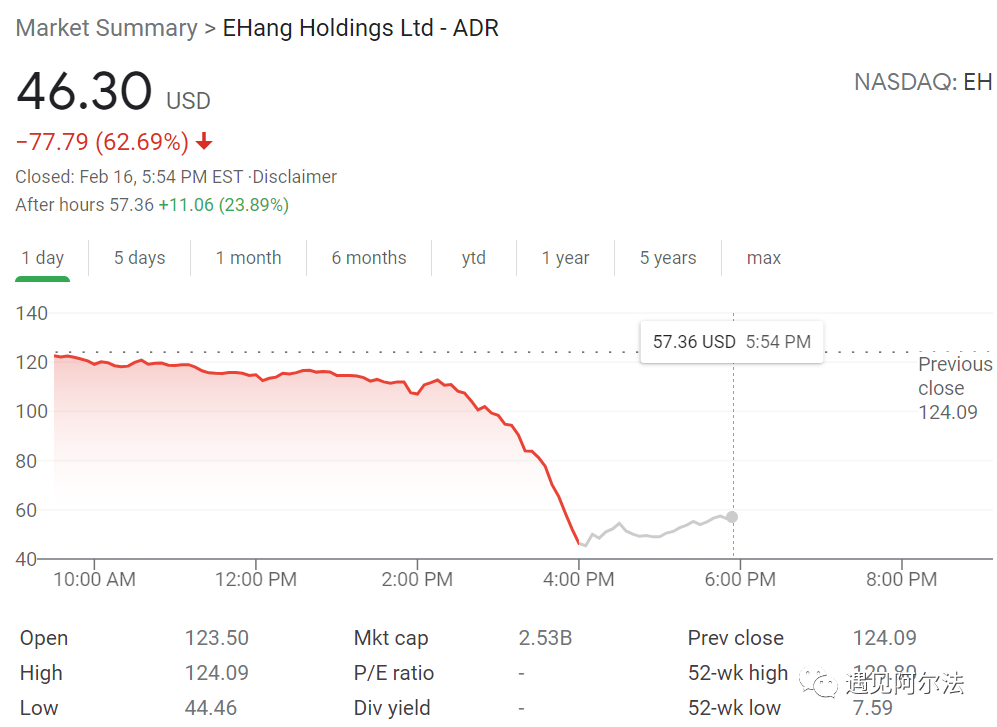Click the Market Summary breadcrumb
Screen dimensions: 997x727
point(106,28)
